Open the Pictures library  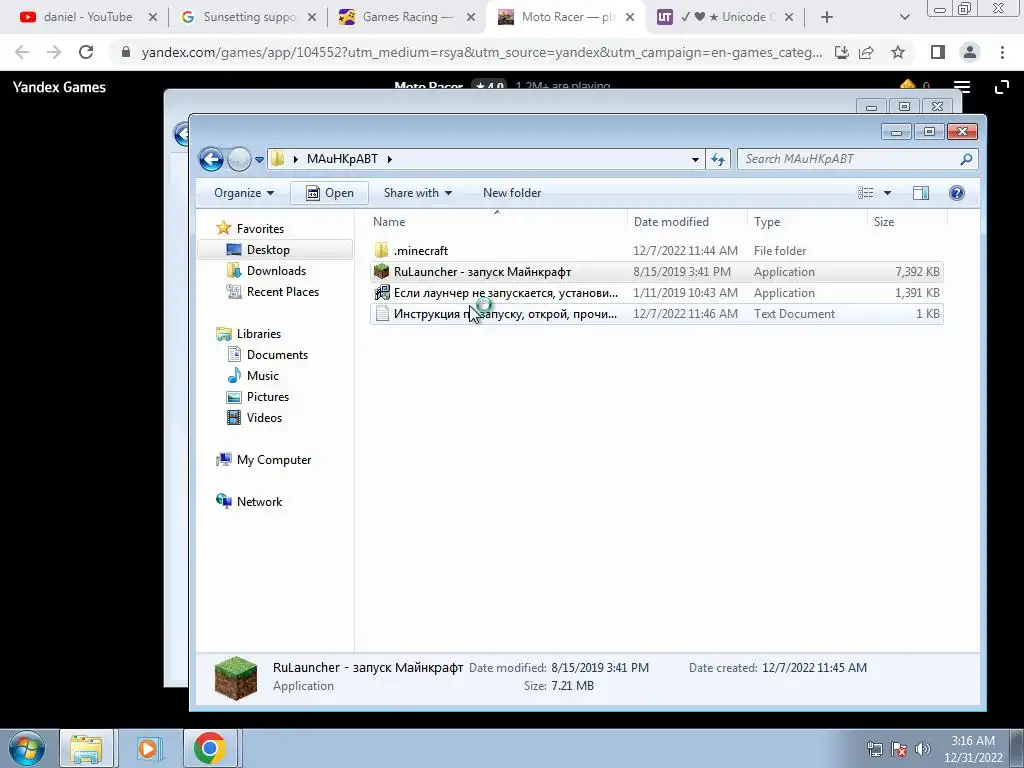coord(267,396)
